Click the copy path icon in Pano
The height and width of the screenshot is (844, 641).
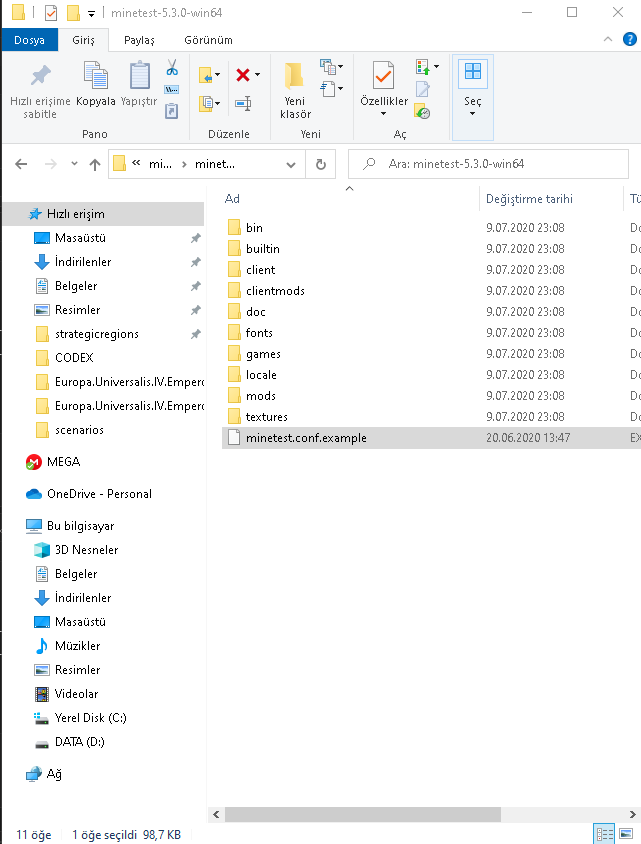coord(172,89)
